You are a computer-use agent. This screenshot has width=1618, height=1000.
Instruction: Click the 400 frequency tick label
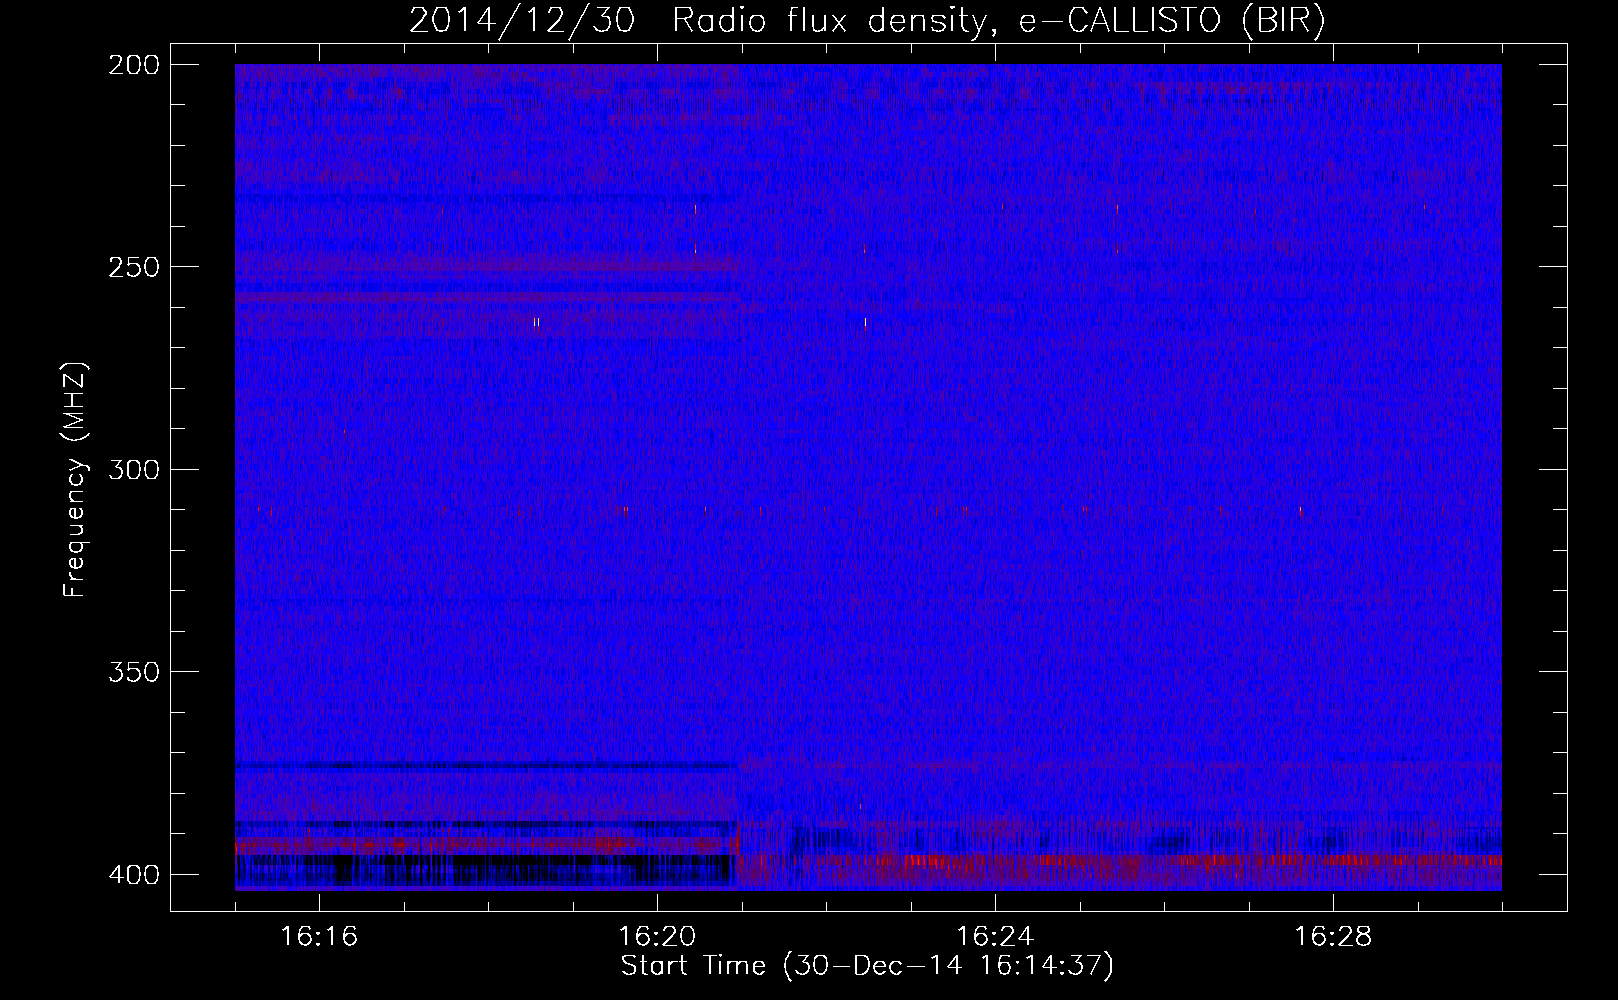pos(134,875)
